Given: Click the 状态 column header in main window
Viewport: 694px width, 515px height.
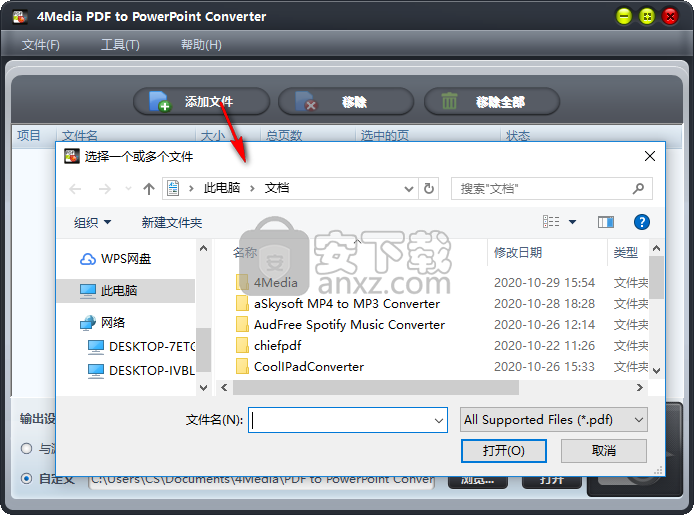Looking at the screenshot, I should click(518, 135).
